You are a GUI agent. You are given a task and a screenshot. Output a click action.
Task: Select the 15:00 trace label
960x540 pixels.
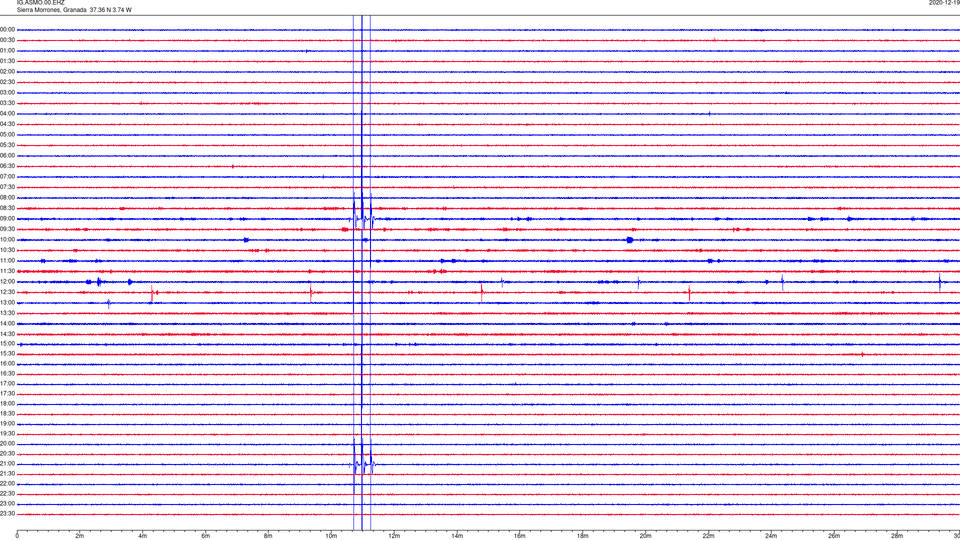tap(7, 344)
